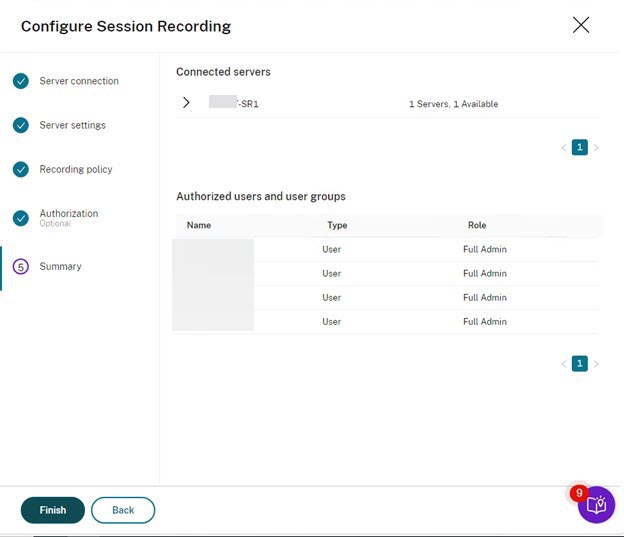Select page 1 of Authorized users list
This screenshot has width=624, height=537.
(579, 363)
